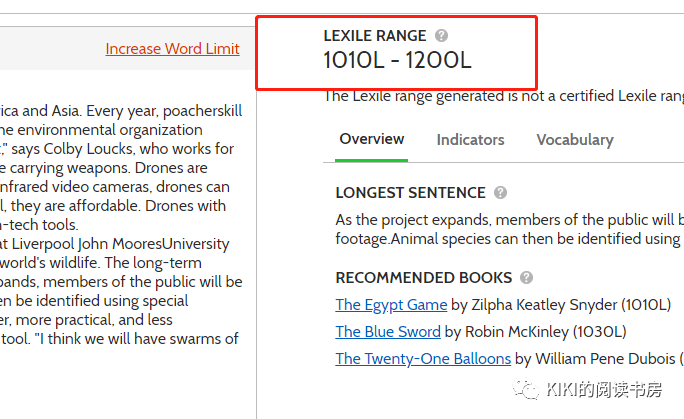
Task: Open the help icon beside Longest Sentence
Action: pos(500,193)
